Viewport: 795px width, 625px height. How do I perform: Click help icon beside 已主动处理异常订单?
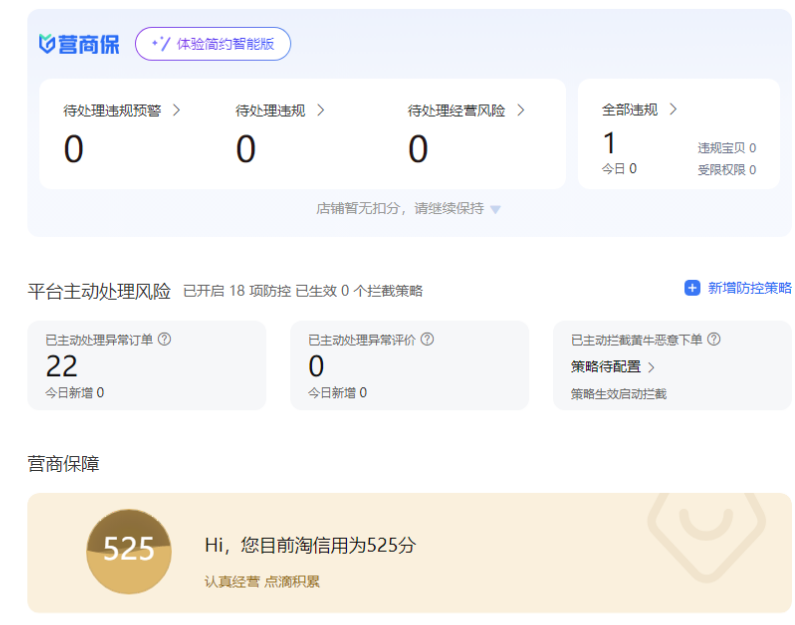(x=164, y=339)
